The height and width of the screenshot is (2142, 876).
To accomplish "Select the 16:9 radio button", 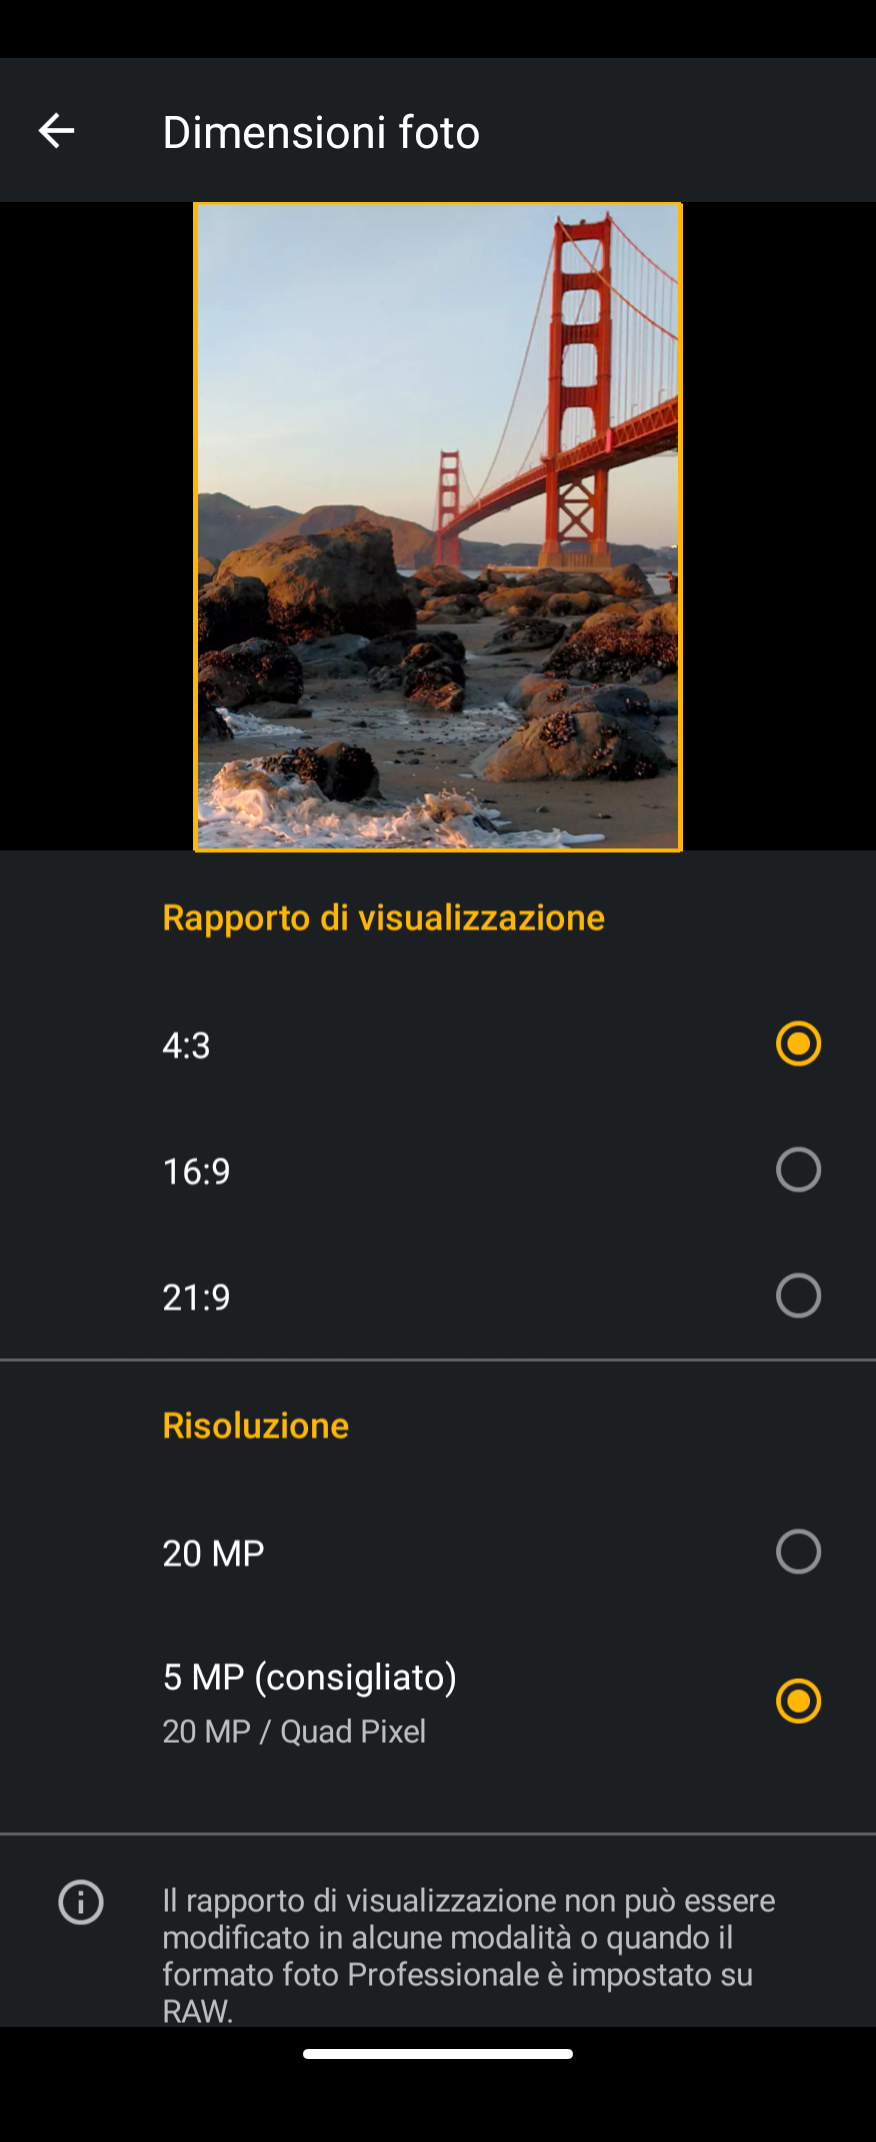I will click(x=798, y=1170).
